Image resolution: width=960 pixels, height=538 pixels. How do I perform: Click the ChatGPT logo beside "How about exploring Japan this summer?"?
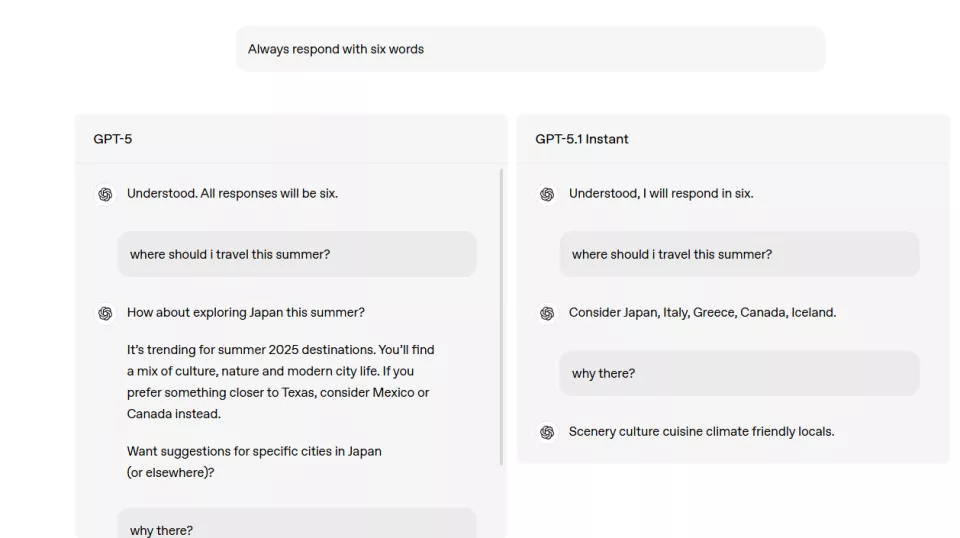(x=105, y=313)
